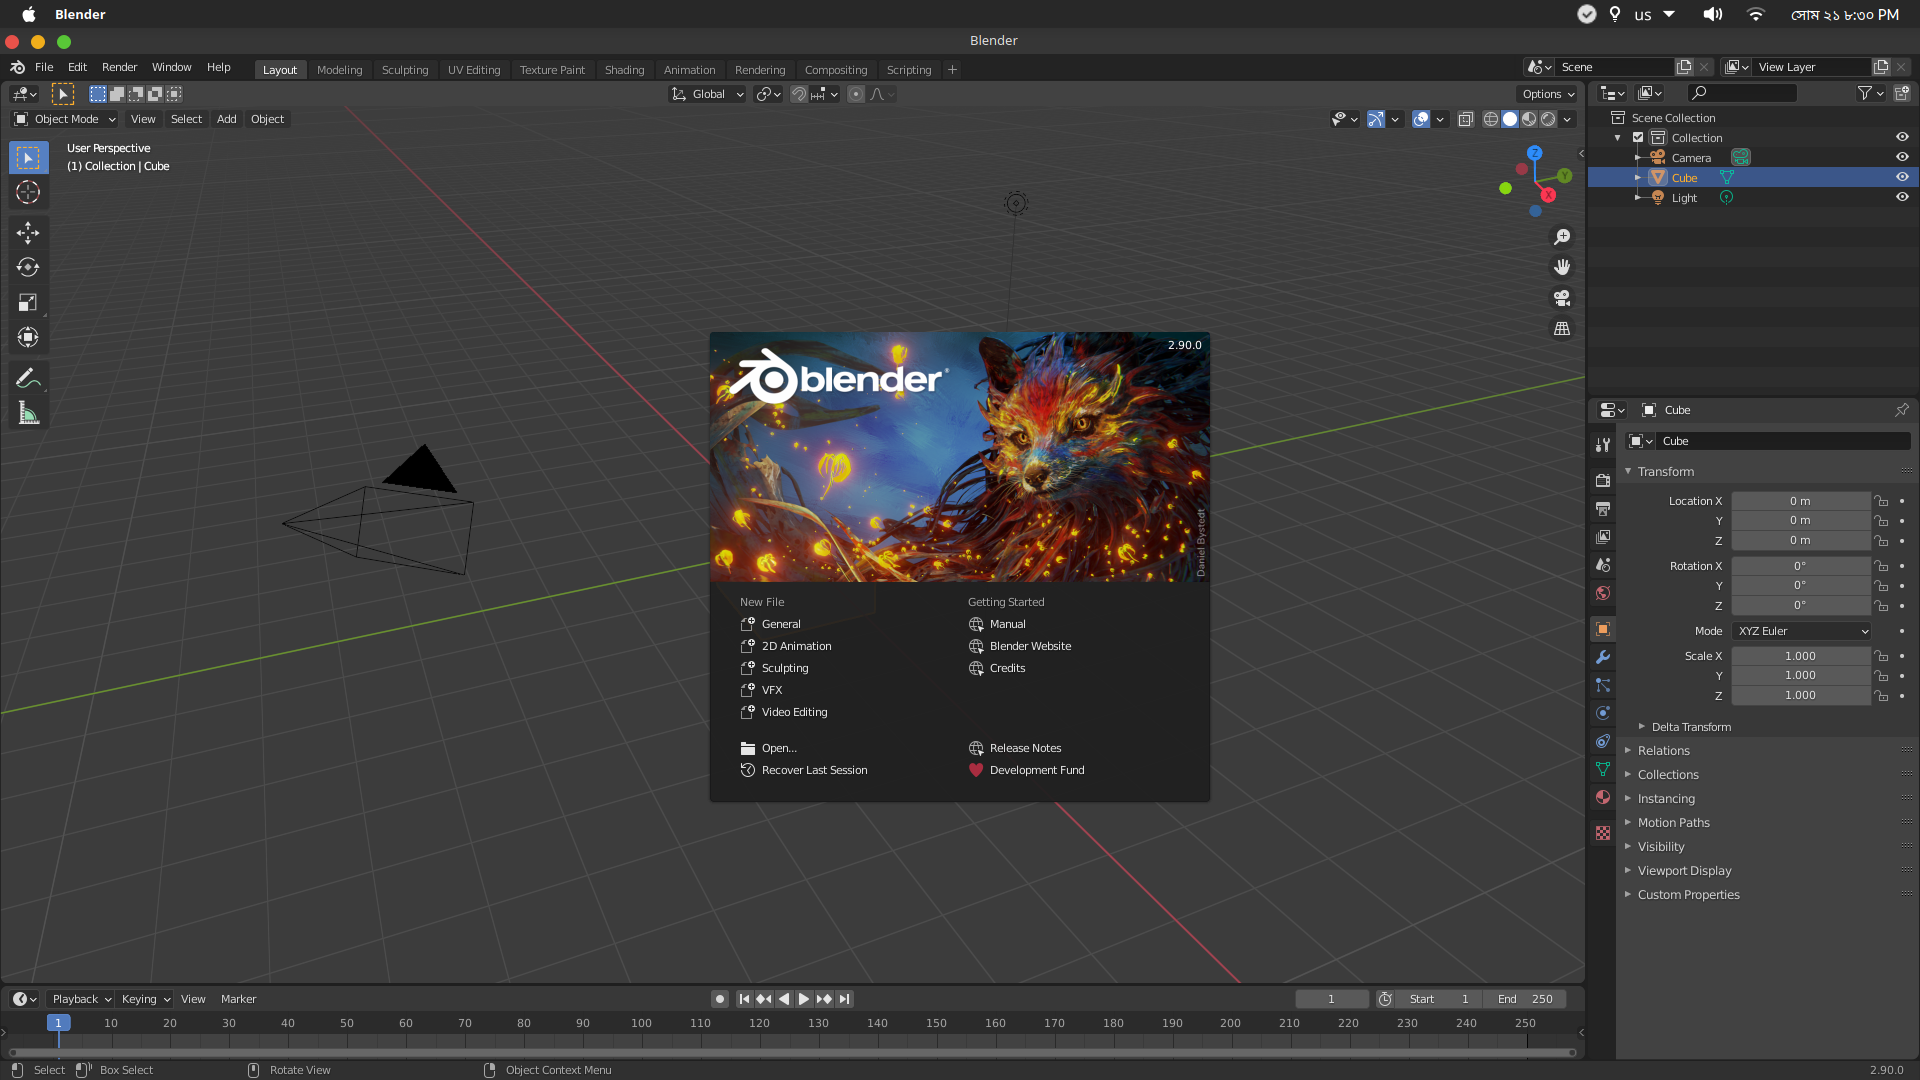Click the Move tool icon in toolbar
The image size is (1920, 1080).
coord(29,232)
